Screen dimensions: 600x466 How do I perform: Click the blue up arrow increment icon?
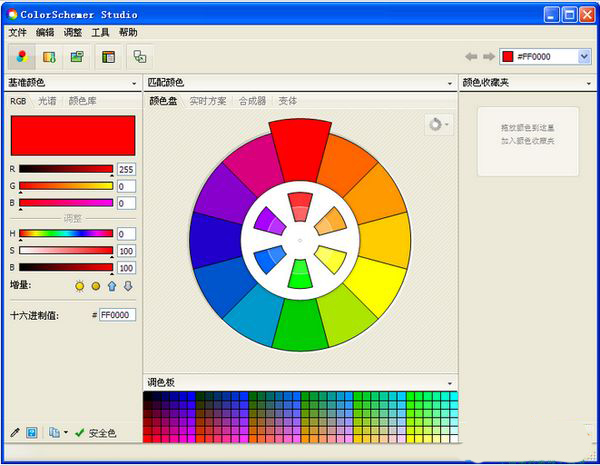coord(112,286)
